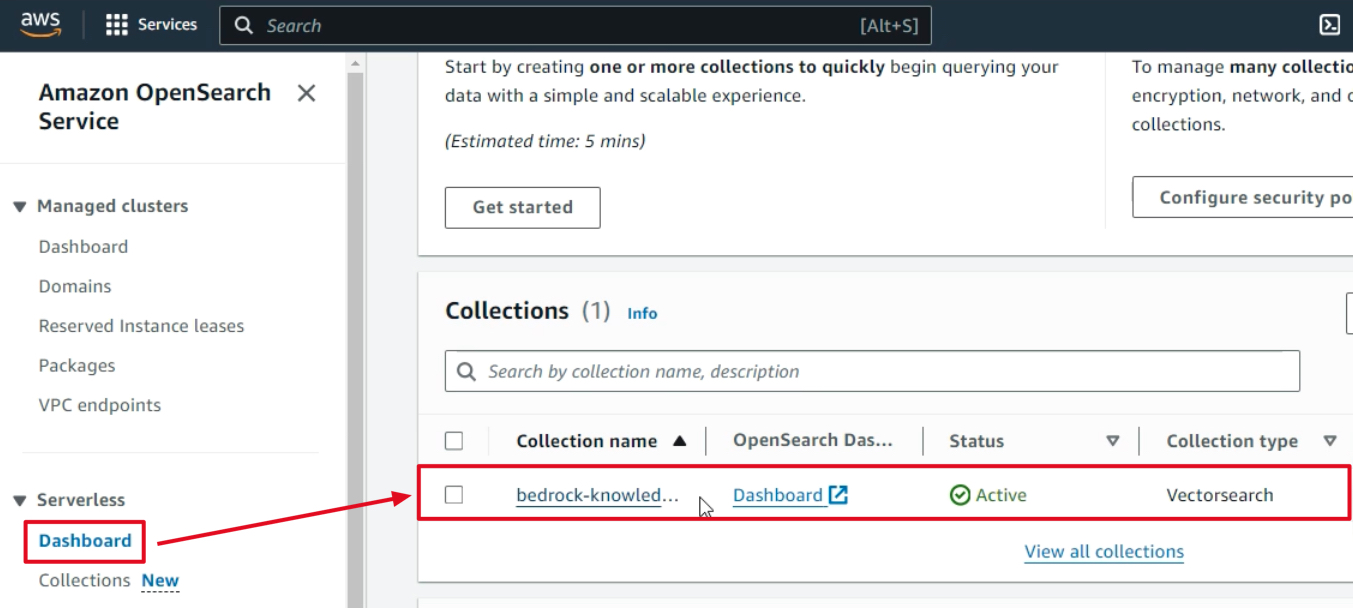Focus the collection name search field

pyautogui.click(x=880, y=372)
